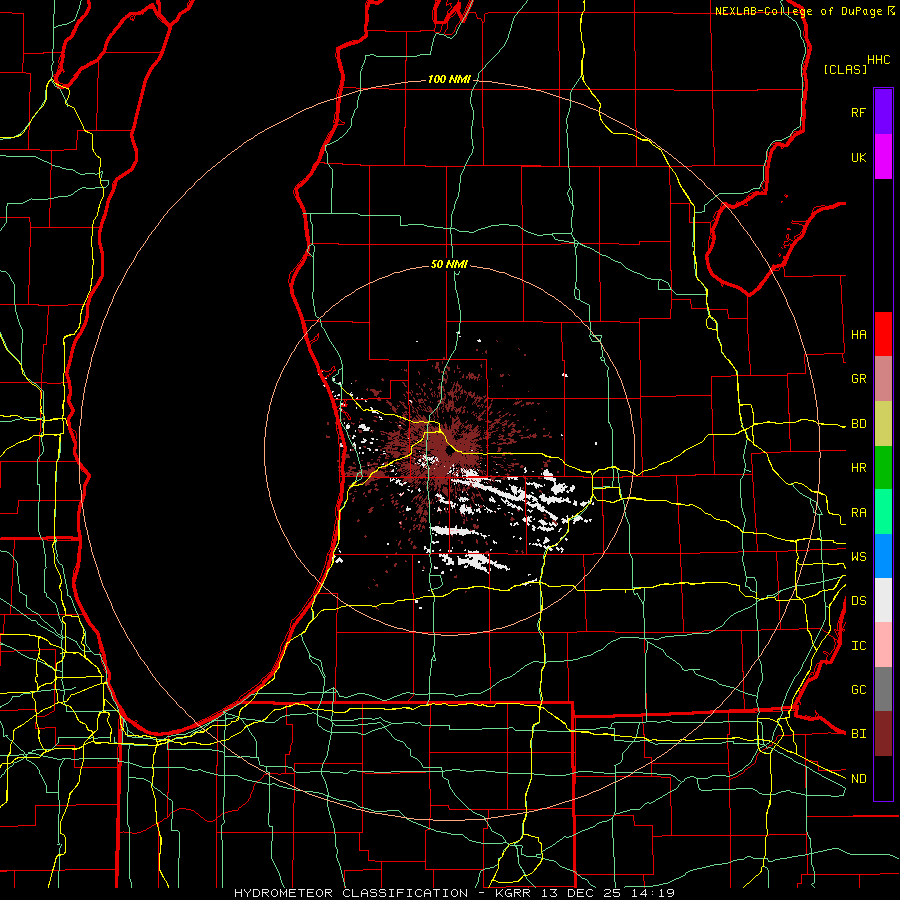
Task: Click the BI brown legend block
Action: [883, 734]
